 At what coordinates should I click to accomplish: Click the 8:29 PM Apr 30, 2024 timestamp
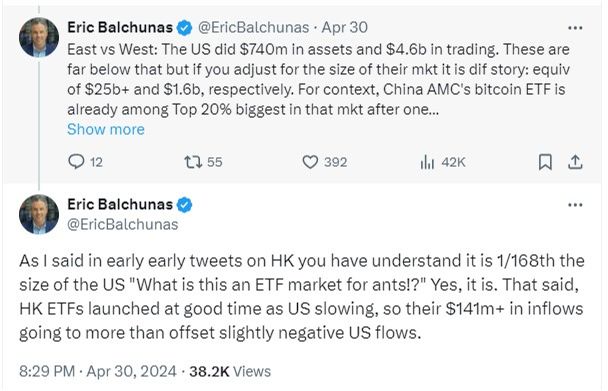point(98,371)
